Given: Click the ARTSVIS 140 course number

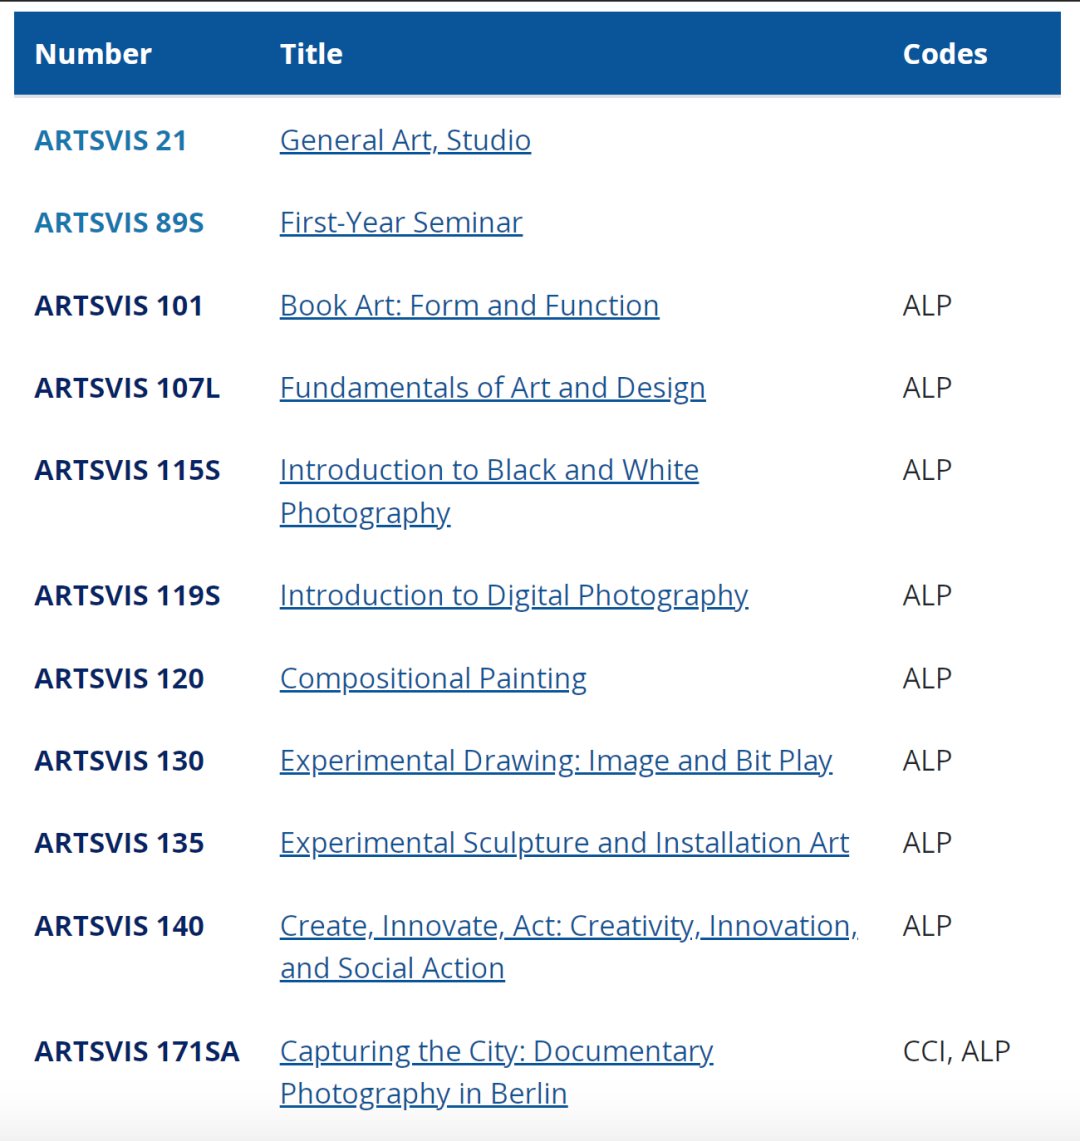Looking at the screenshot, I should (119, 926).
